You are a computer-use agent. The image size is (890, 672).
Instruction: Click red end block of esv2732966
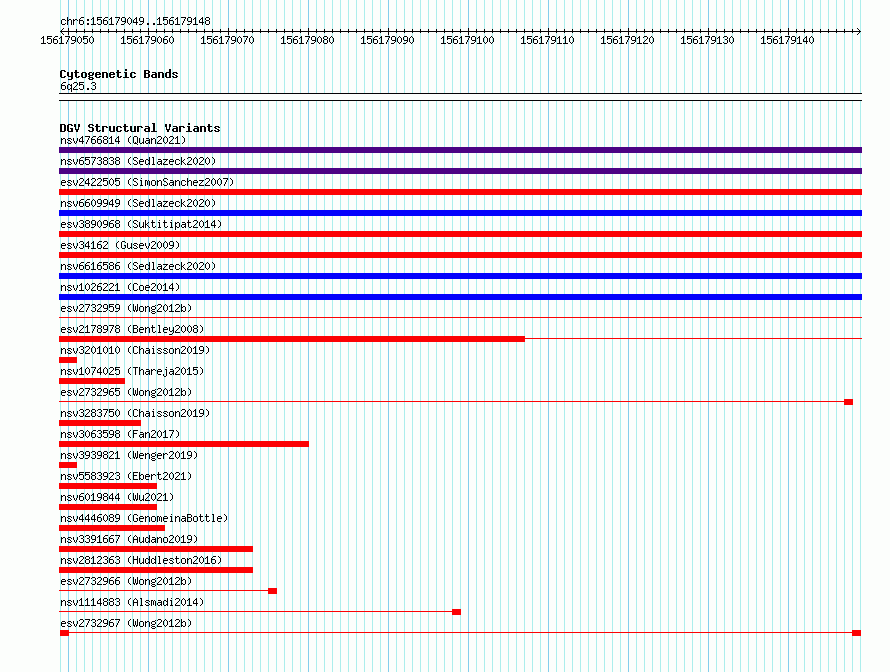272,591
